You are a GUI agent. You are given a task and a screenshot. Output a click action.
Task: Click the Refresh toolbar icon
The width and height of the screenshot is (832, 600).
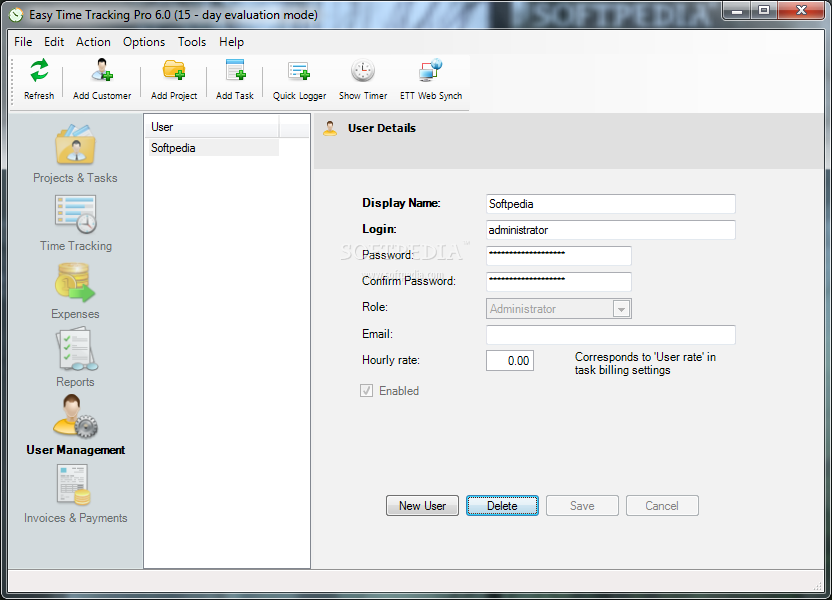39,79
